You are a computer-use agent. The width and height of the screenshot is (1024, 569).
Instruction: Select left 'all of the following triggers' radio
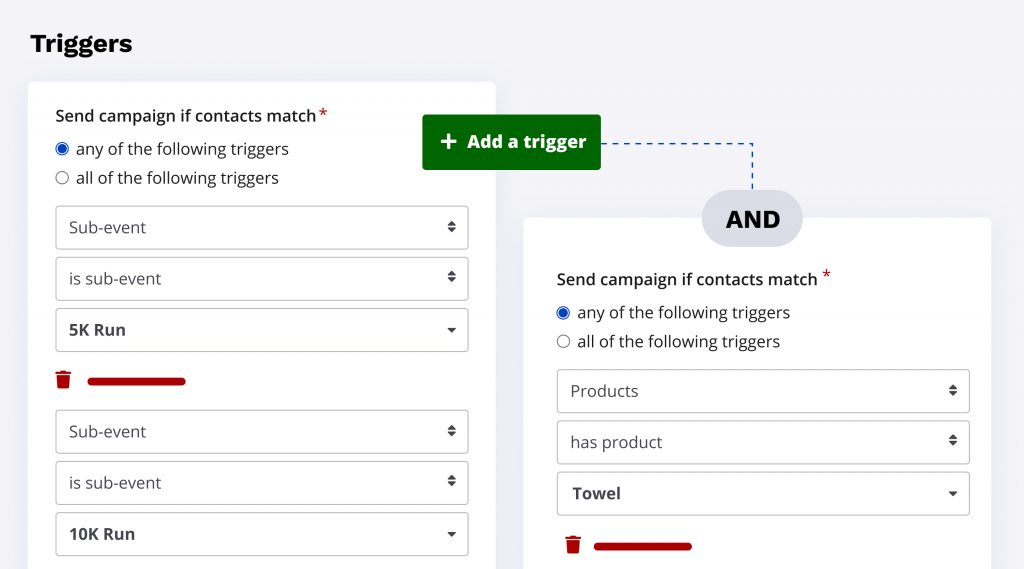(x=62, y=178)
